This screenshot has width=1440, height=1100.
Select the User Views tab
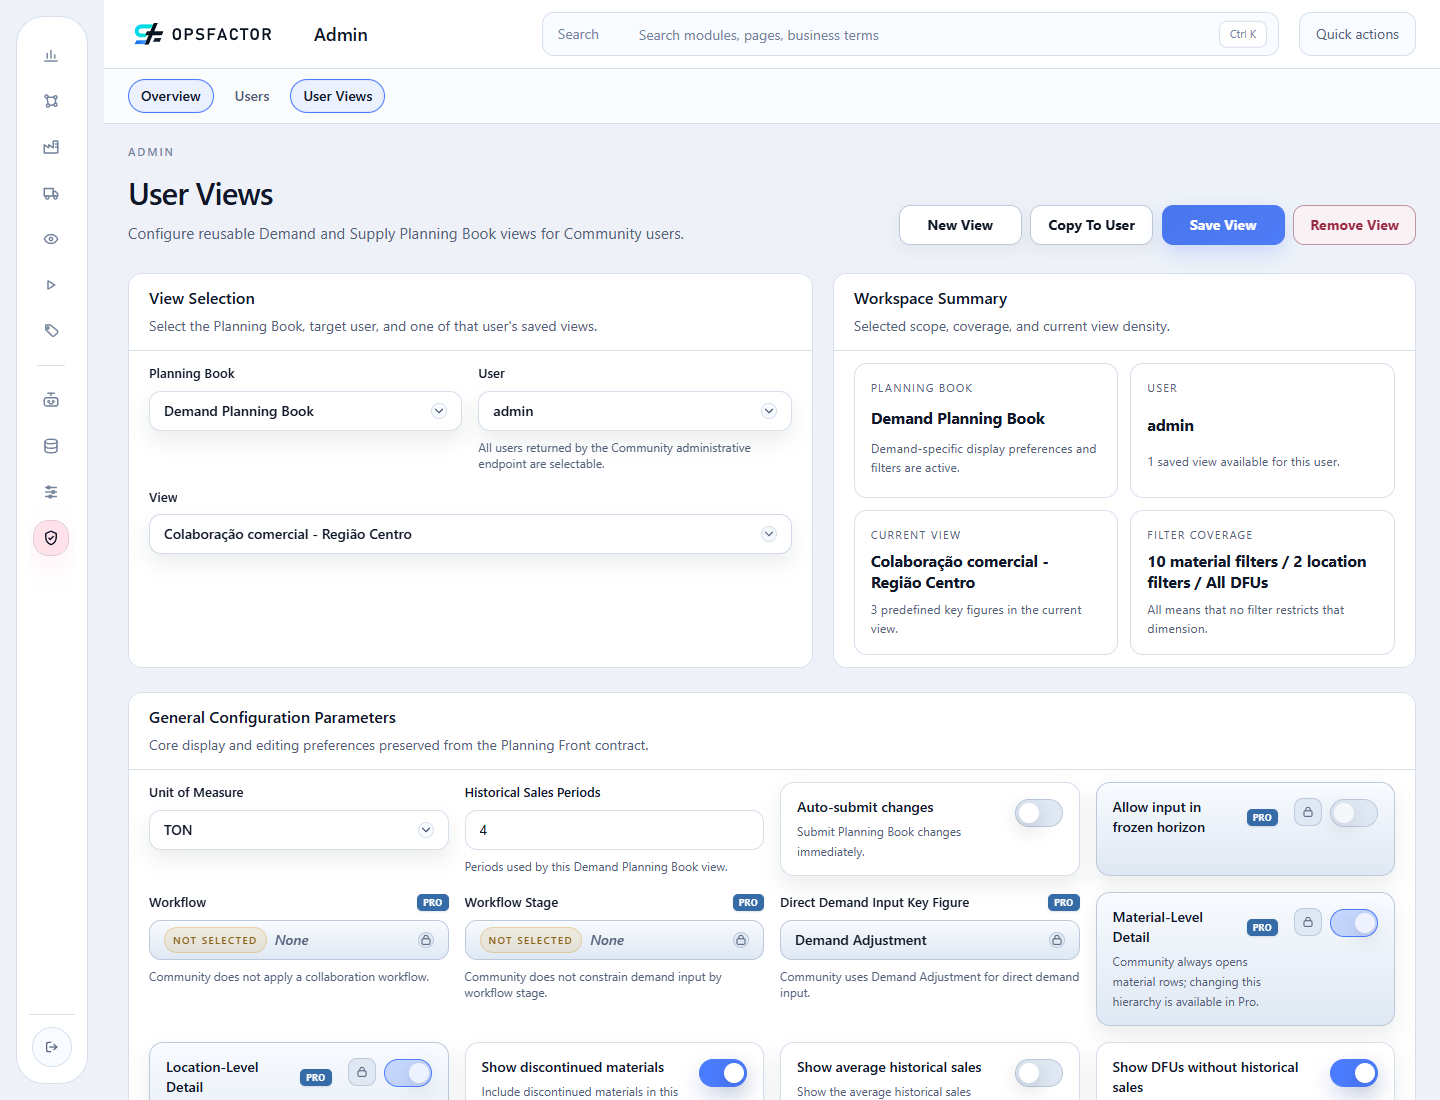coord(338,96)
